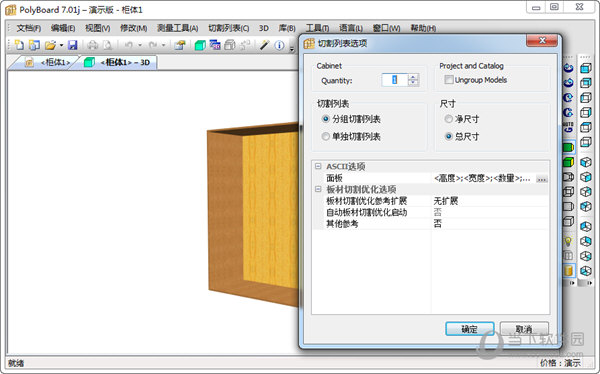Click the 价格：演示 status bar text

[x=560, y=363]
